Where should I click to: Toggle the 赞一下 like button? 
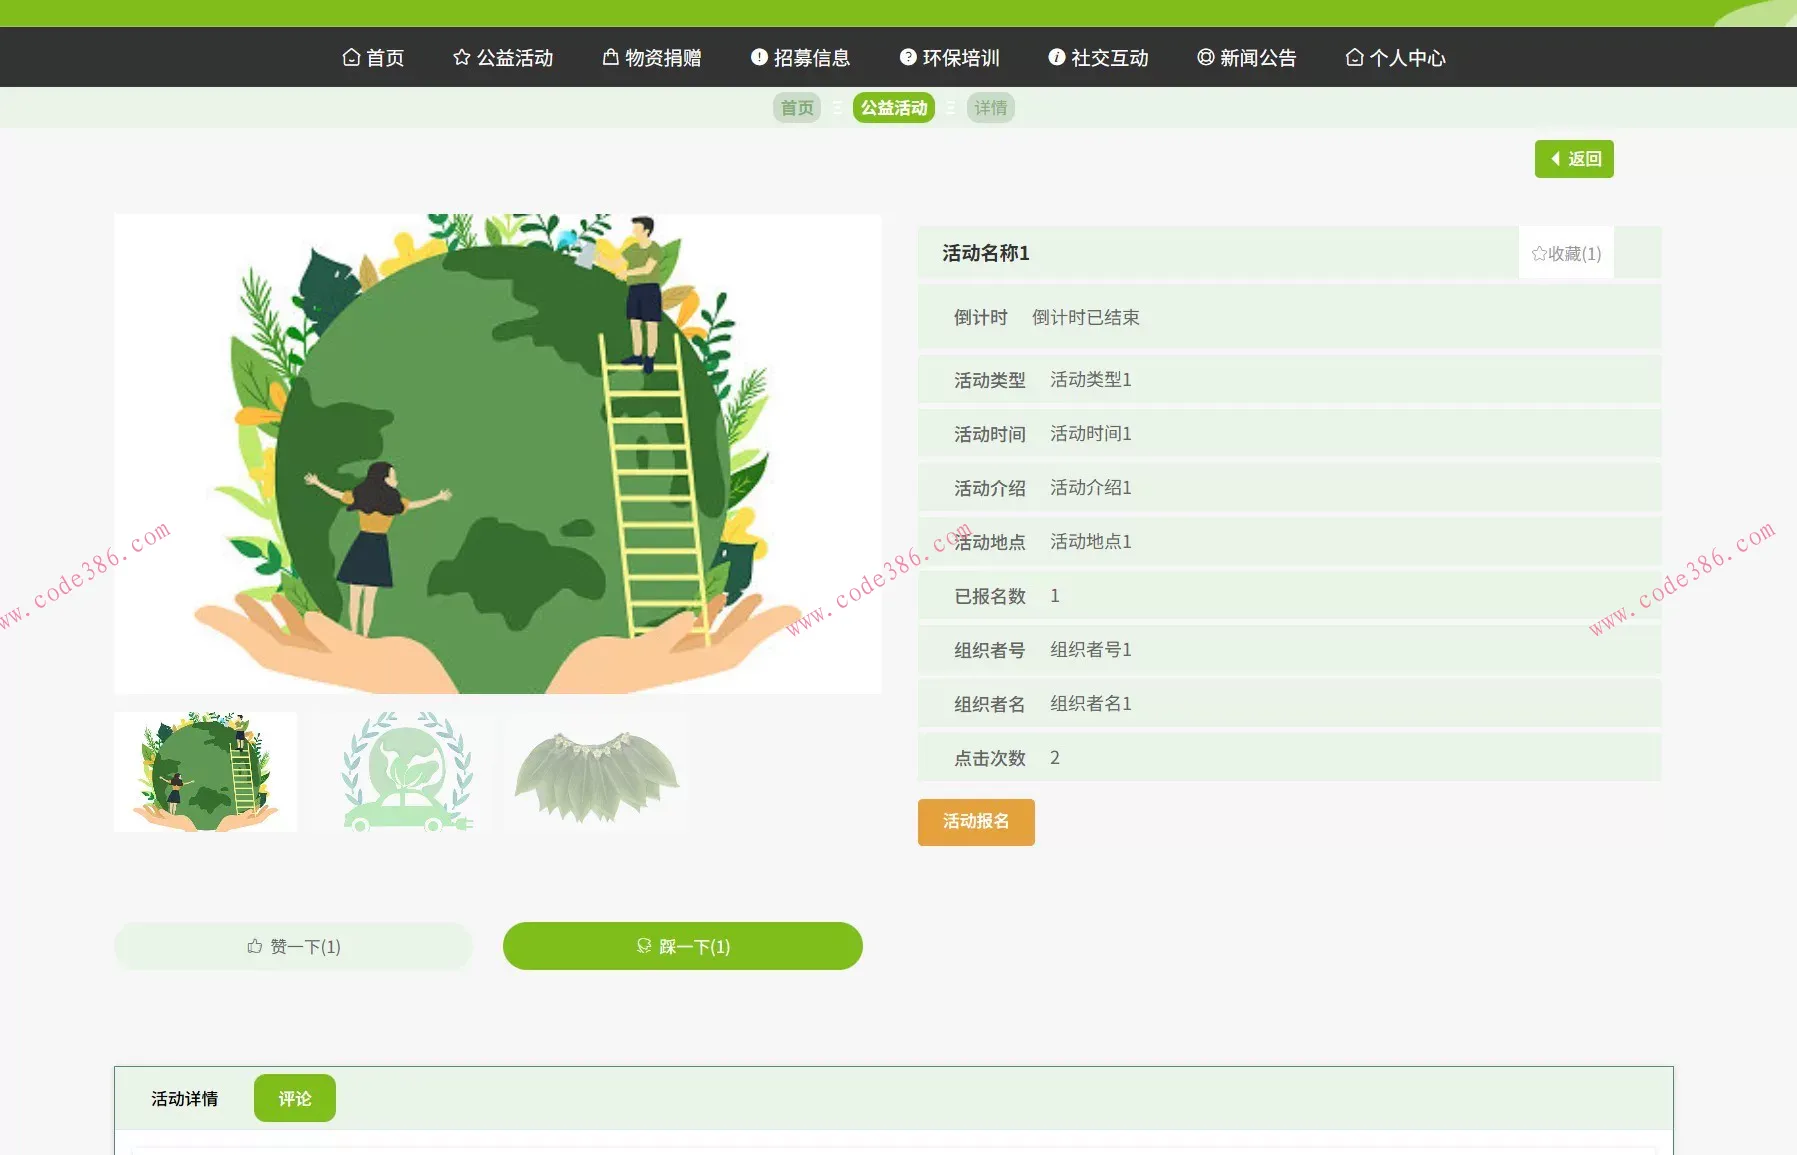[x=293, y=946]
